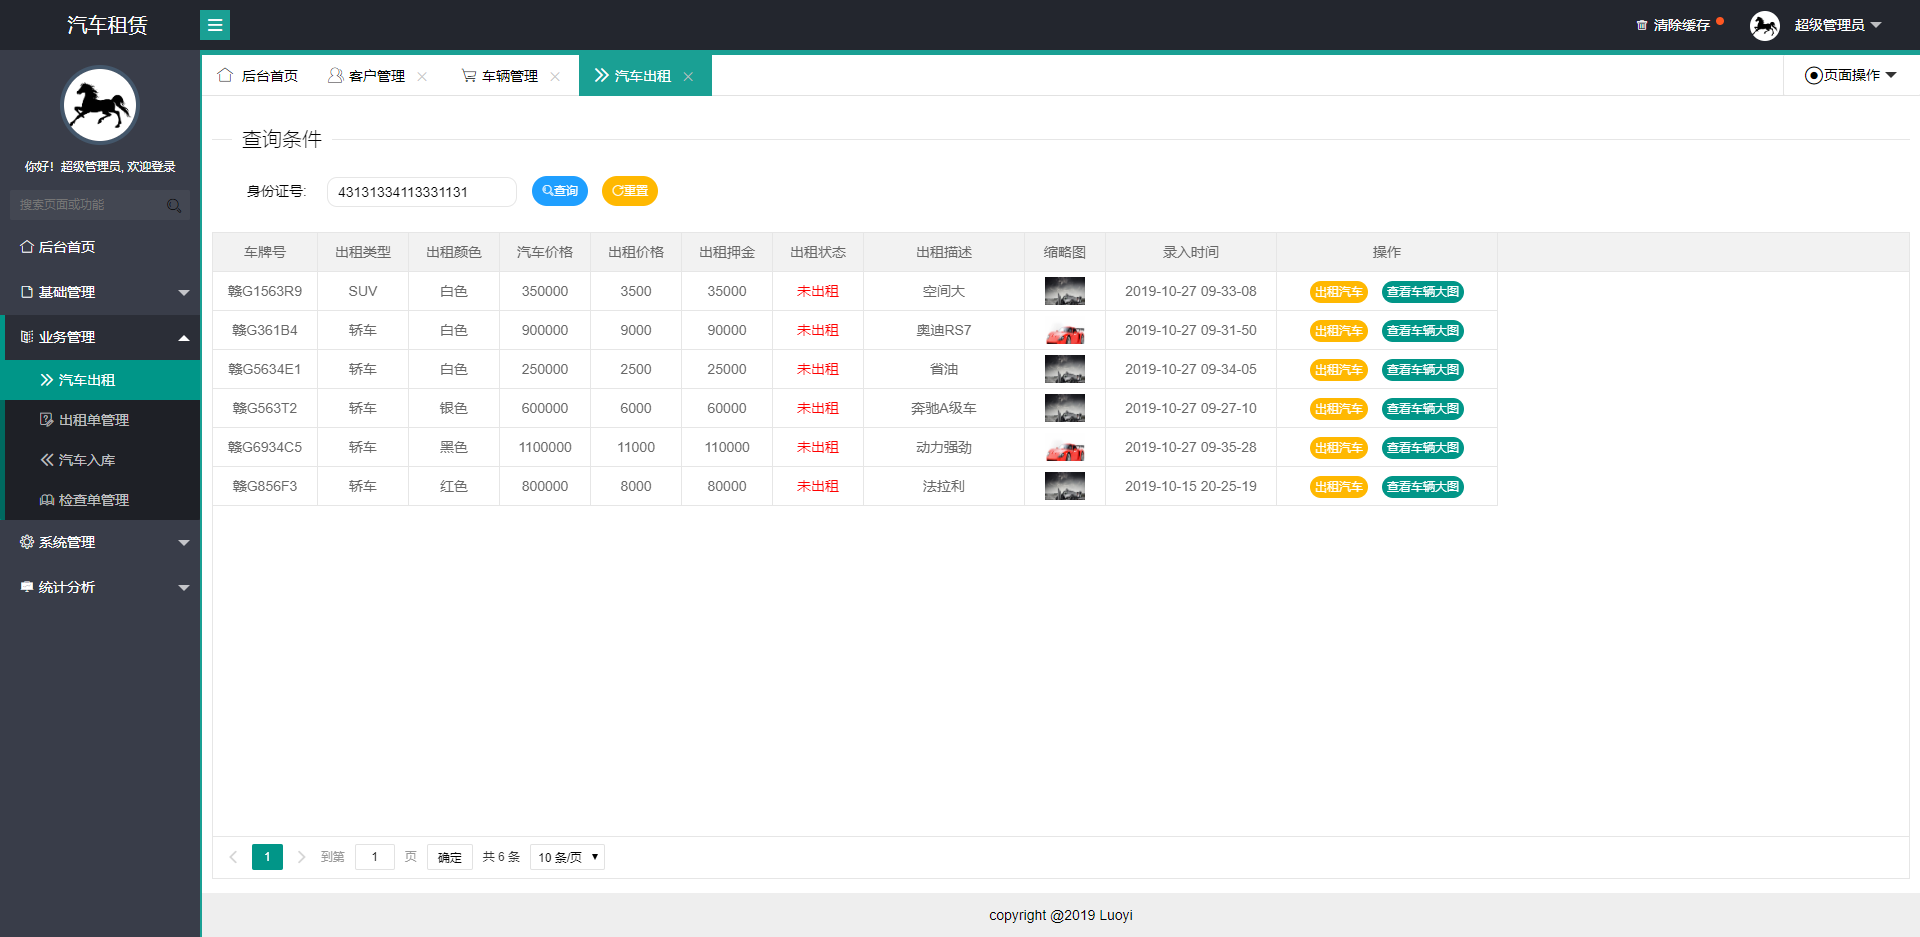Select 出租单管理 in the sidebar
This screenshot has width=1920, height=937.
(x=102, y=420)
